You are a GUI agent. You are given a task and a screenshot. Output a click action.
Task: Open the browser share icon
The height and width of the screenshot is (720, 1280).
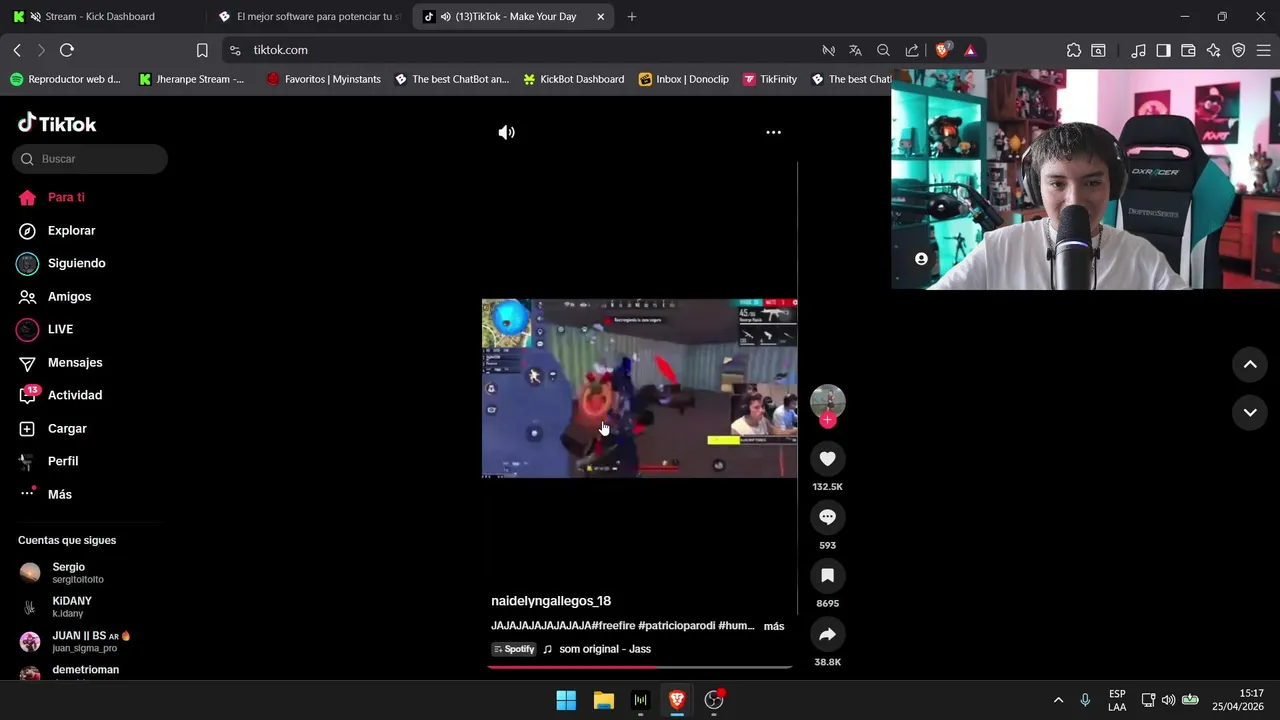coord(912,50)
